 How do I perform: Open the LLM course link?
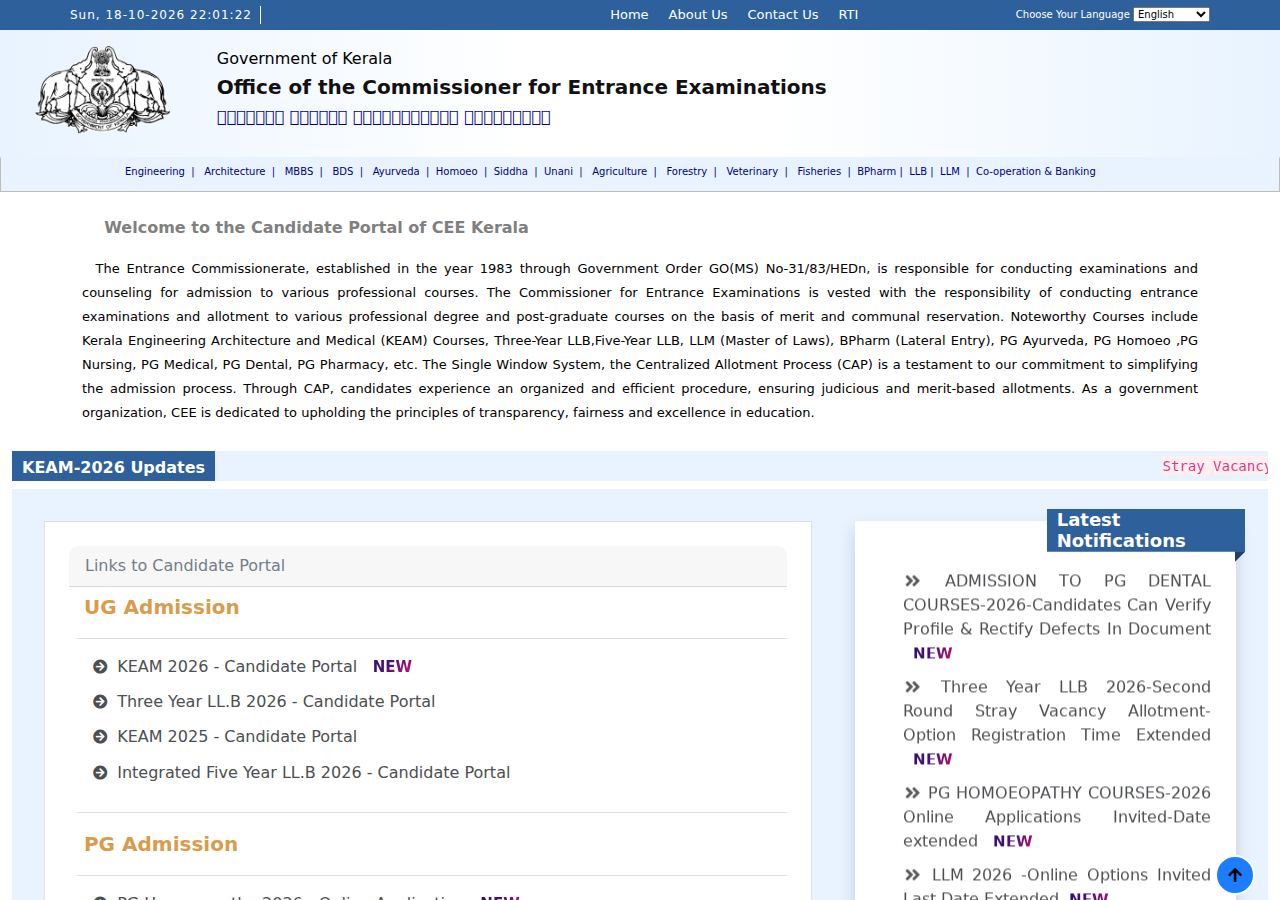click(x=950, y=172)
